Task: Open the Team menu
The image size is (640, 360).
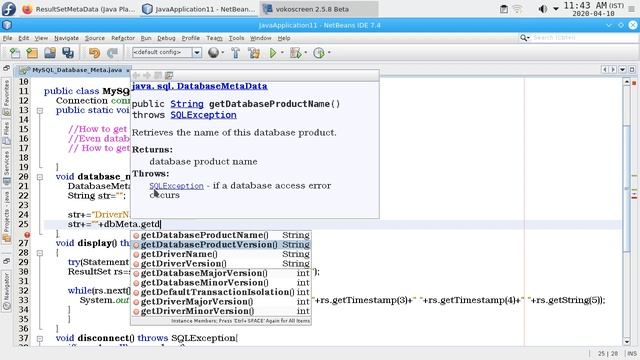Action: click(x=214, y=38)
